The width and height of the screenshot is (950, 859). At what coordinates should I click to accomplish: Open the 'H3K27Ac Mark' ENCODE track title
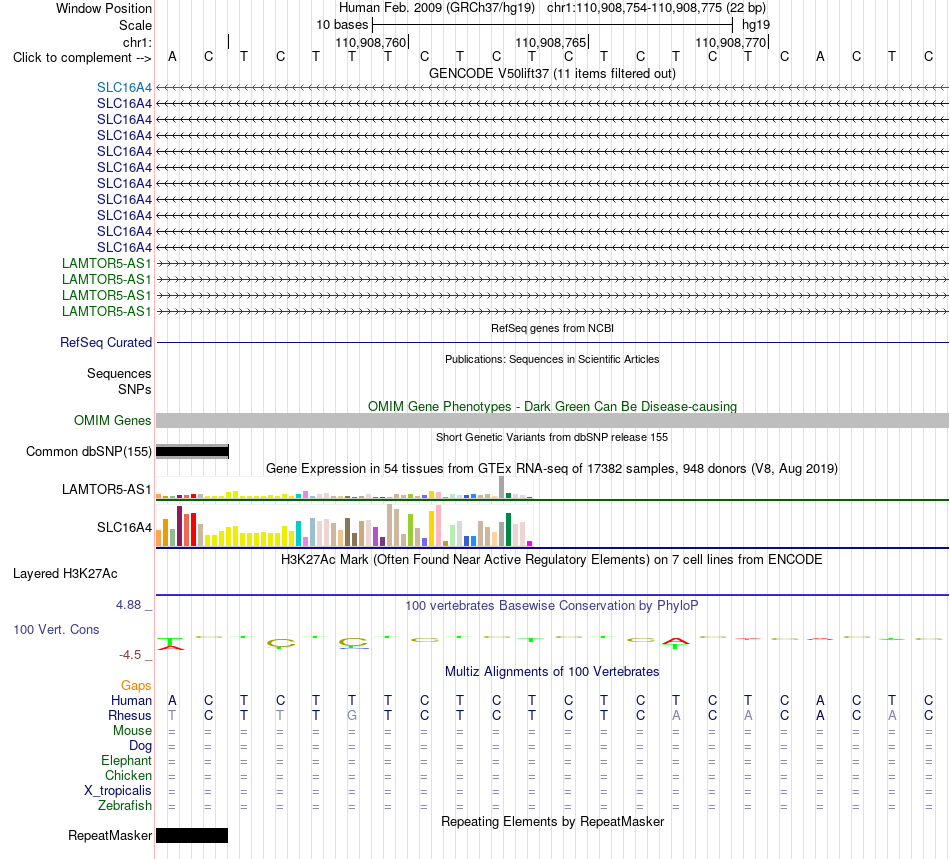click(552, 559)
